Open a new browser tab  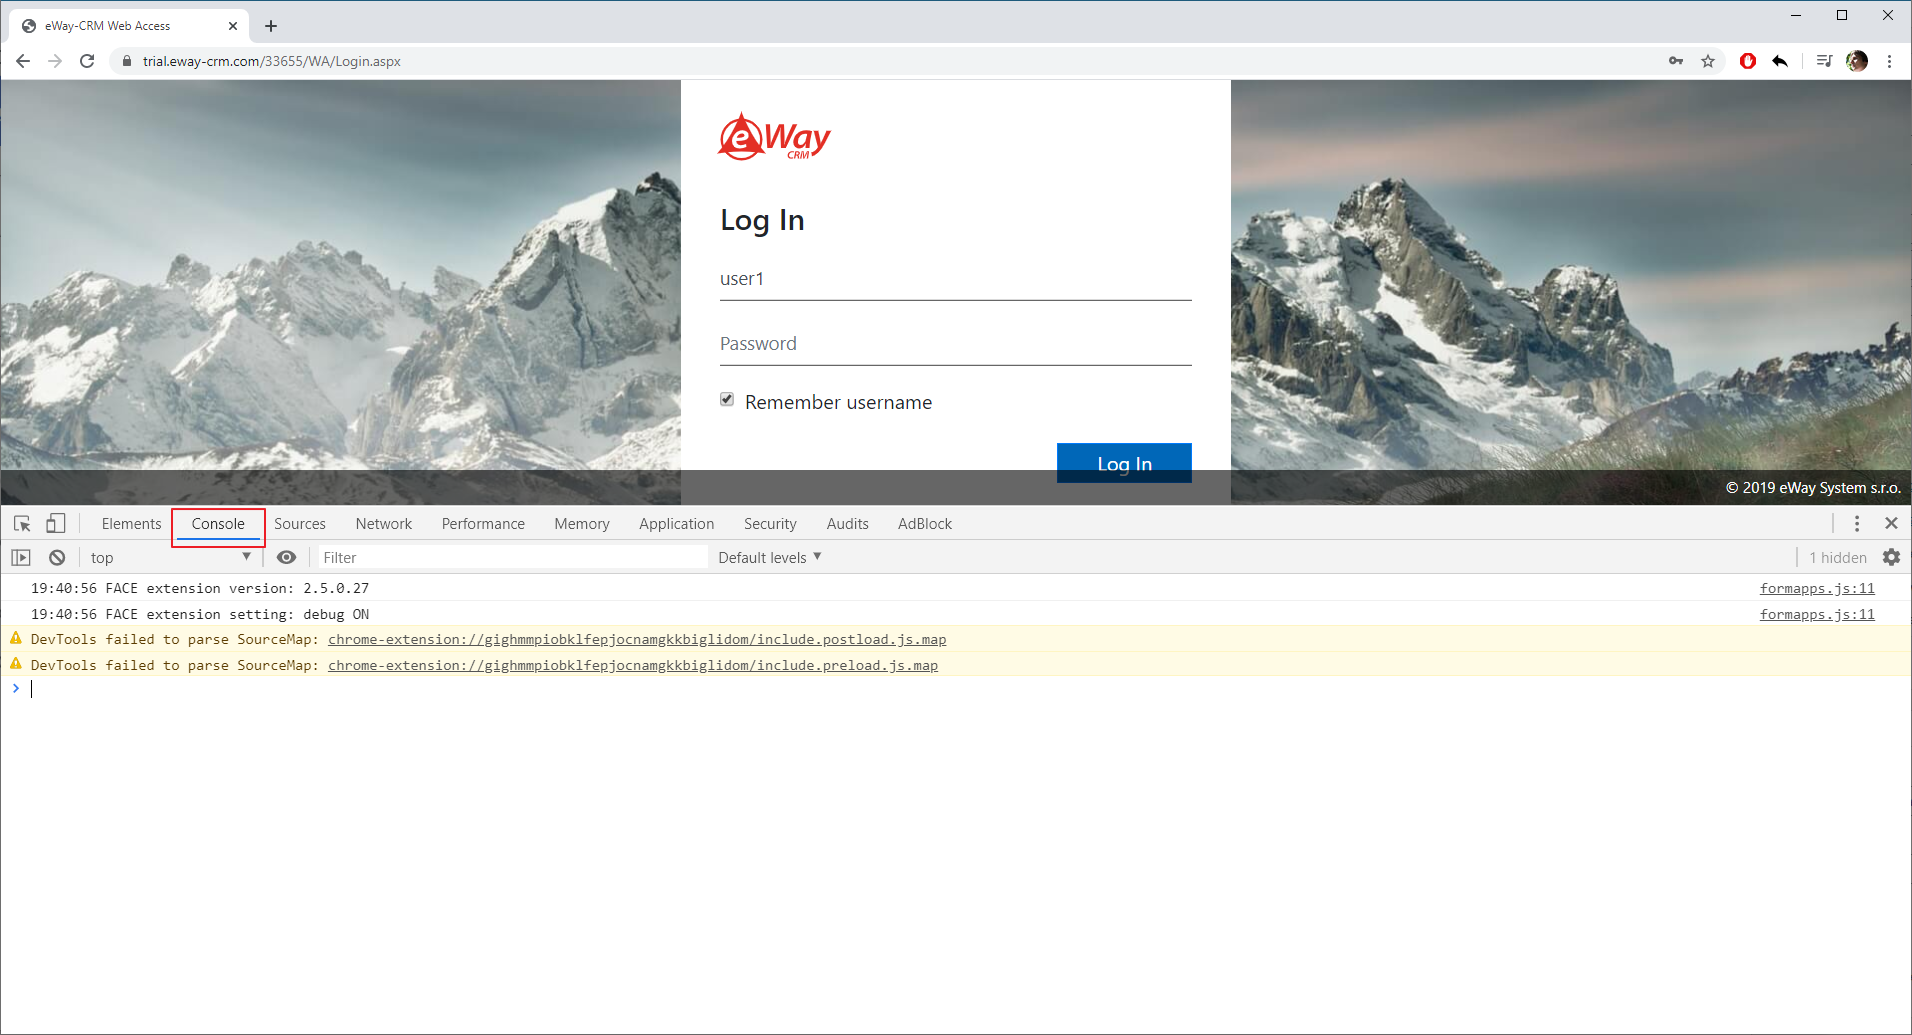point(271,26)
